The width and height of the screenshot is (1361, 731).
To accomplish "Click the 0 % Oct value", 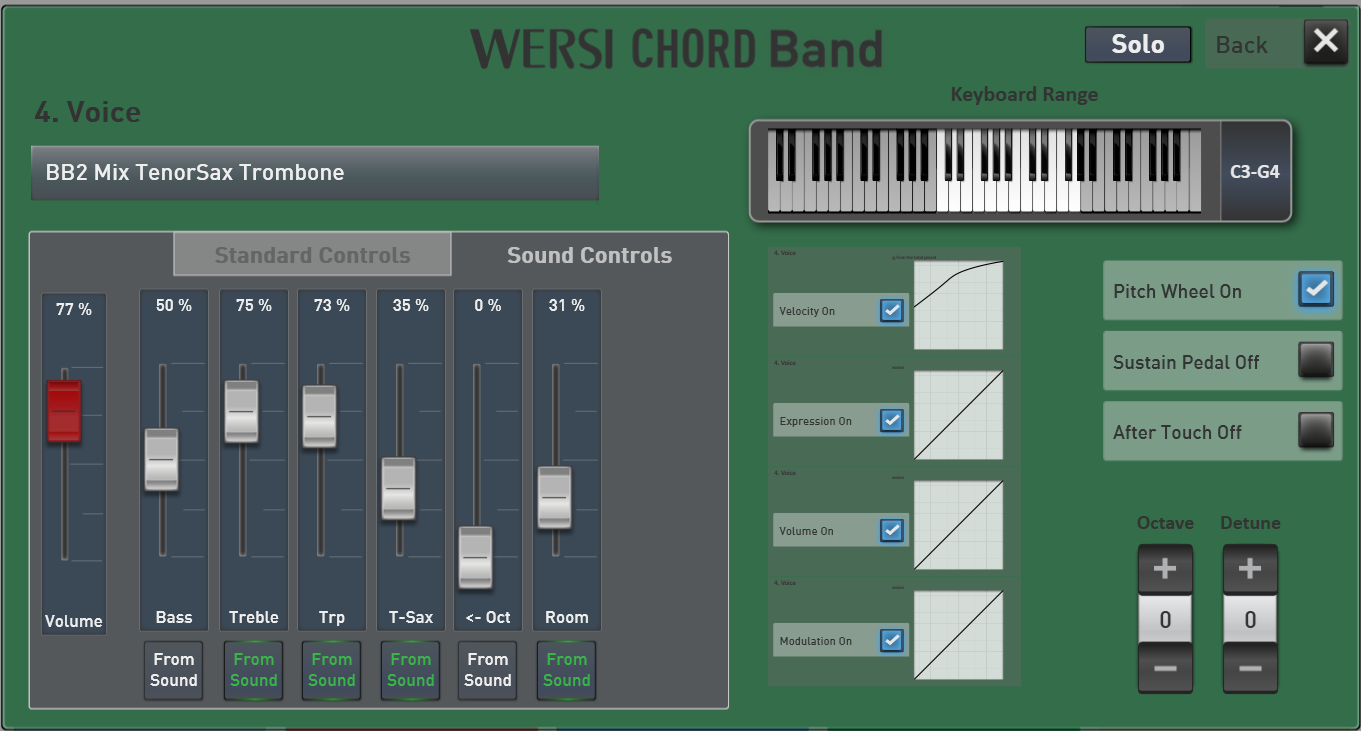I will pyautogui.click(x=488, y=306).
